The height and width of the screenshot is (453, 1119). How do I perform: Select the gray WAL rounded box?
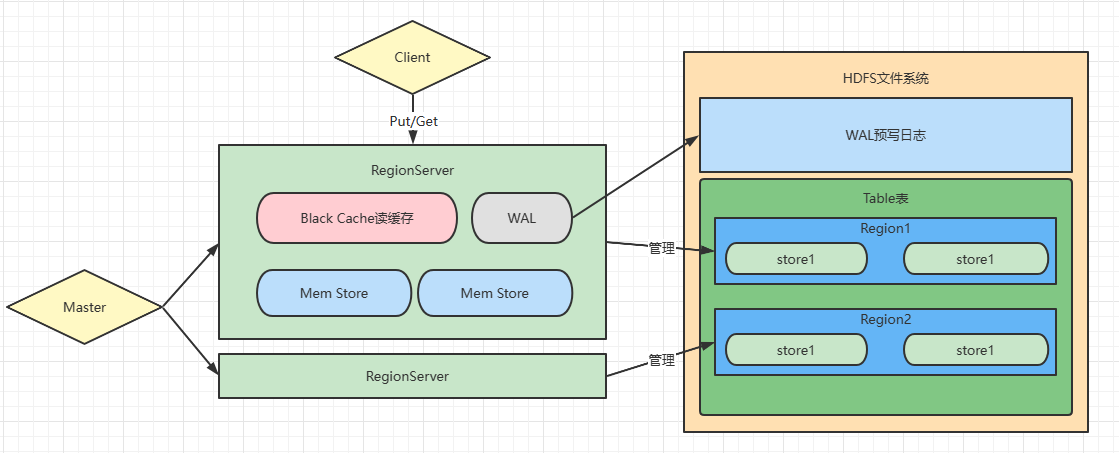(x=522, y=218)
